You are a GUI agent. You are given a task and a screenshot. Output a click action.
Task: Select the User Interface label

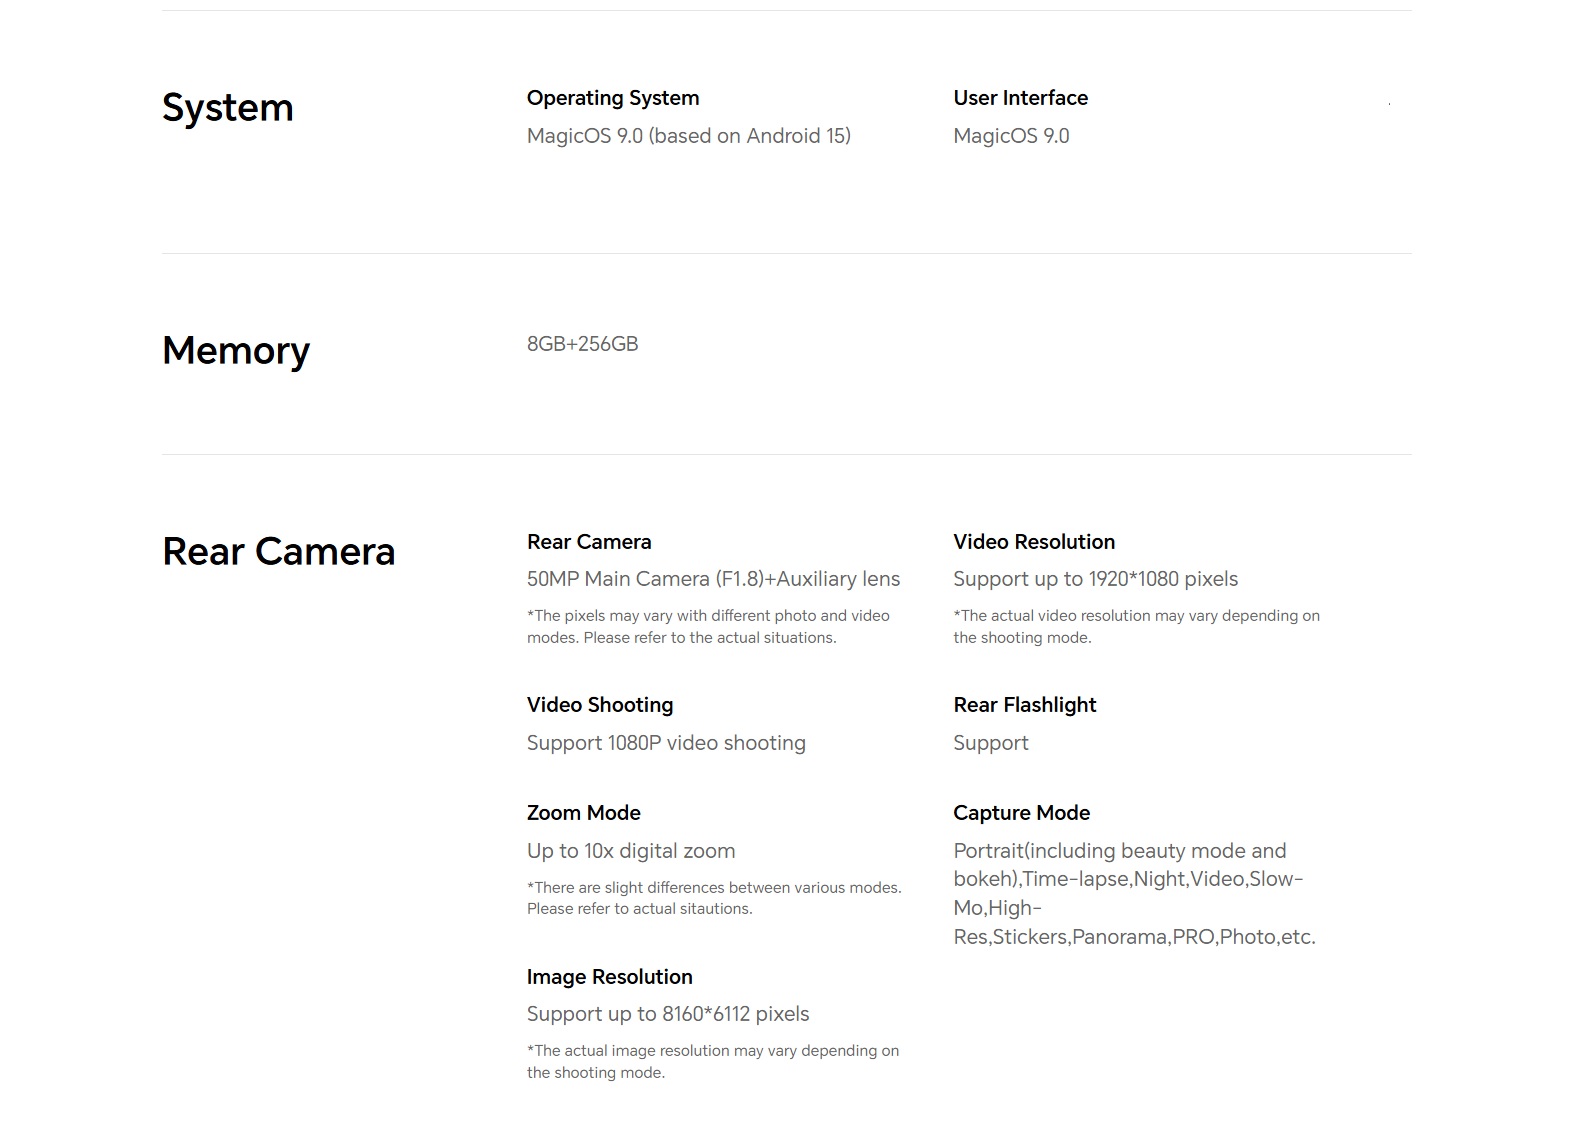click(x=1021, y=98)
